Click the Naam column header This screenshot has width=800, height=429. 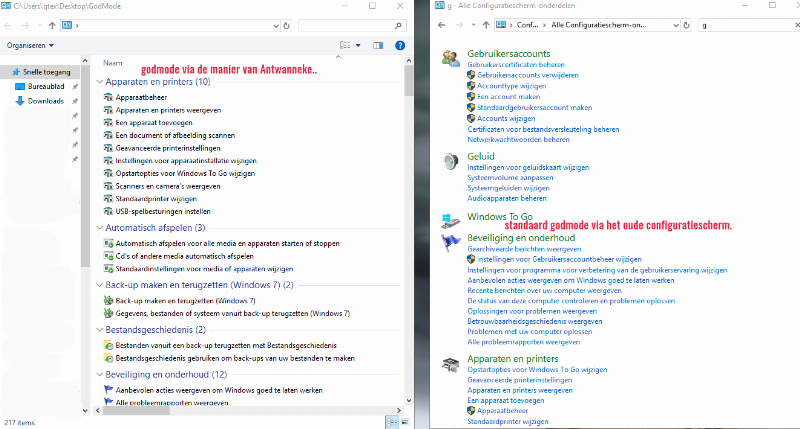[113, 63]
